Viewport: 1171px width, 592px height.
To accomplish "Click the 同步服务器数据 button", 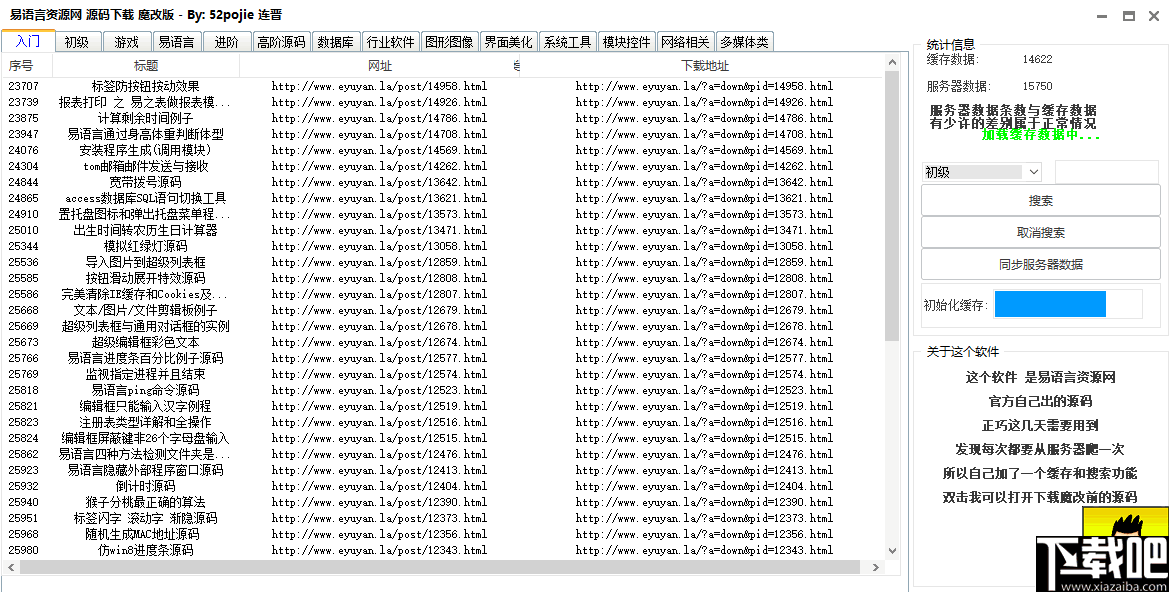I will pos(1040,264).
